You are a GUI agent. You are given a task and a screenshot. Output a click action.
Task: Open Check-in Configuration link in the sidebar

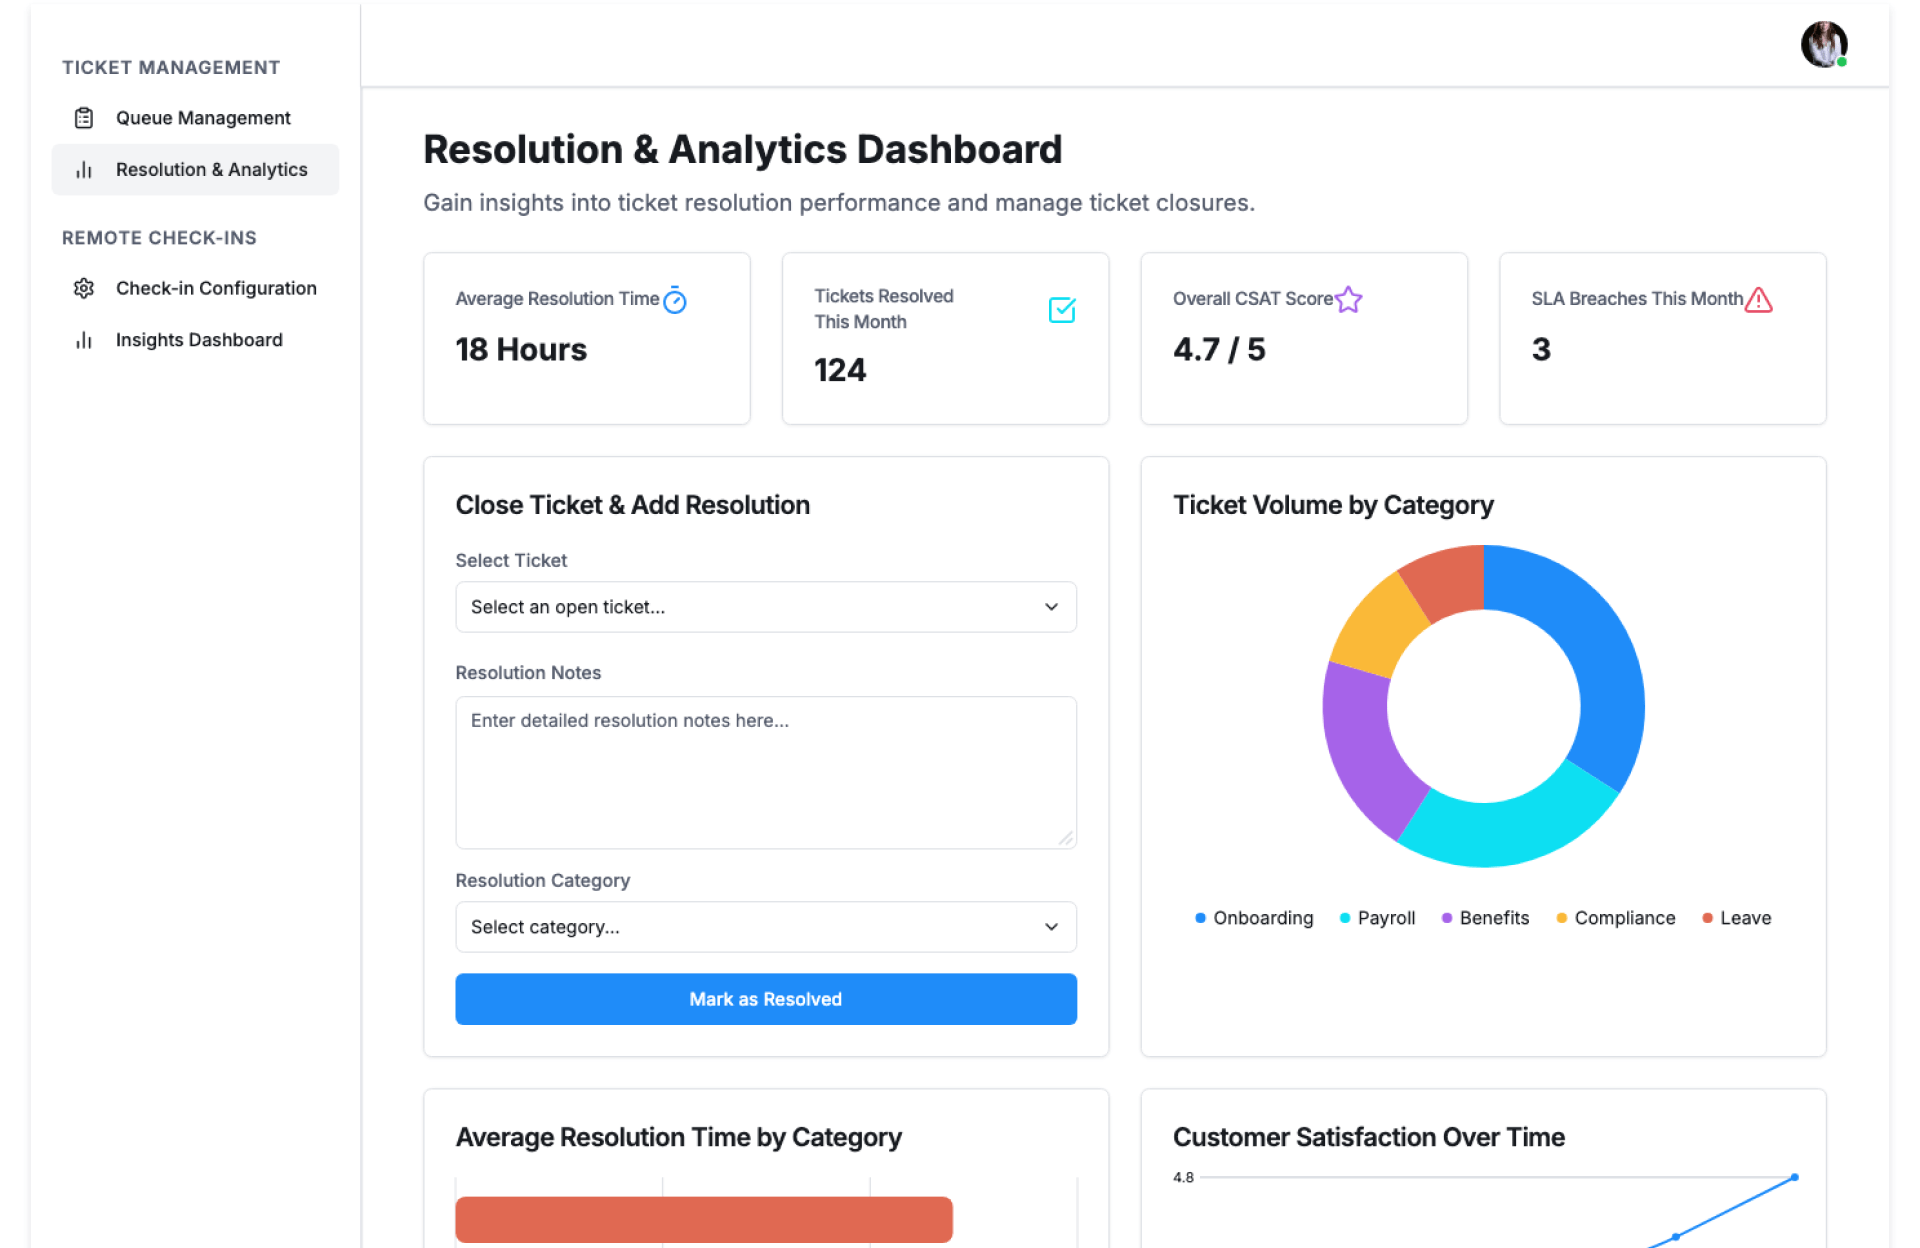216,288
